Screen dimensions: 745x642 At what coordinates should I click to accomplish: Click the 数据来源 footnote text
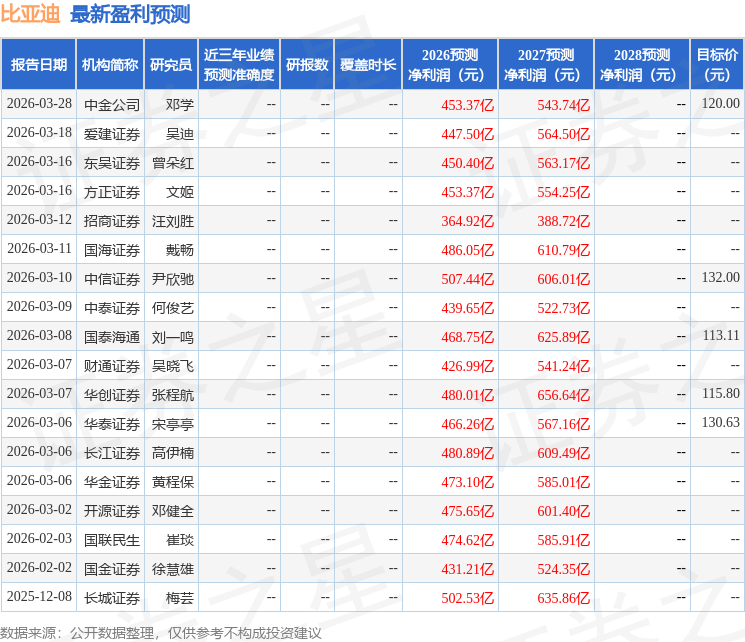click(161, 633)
